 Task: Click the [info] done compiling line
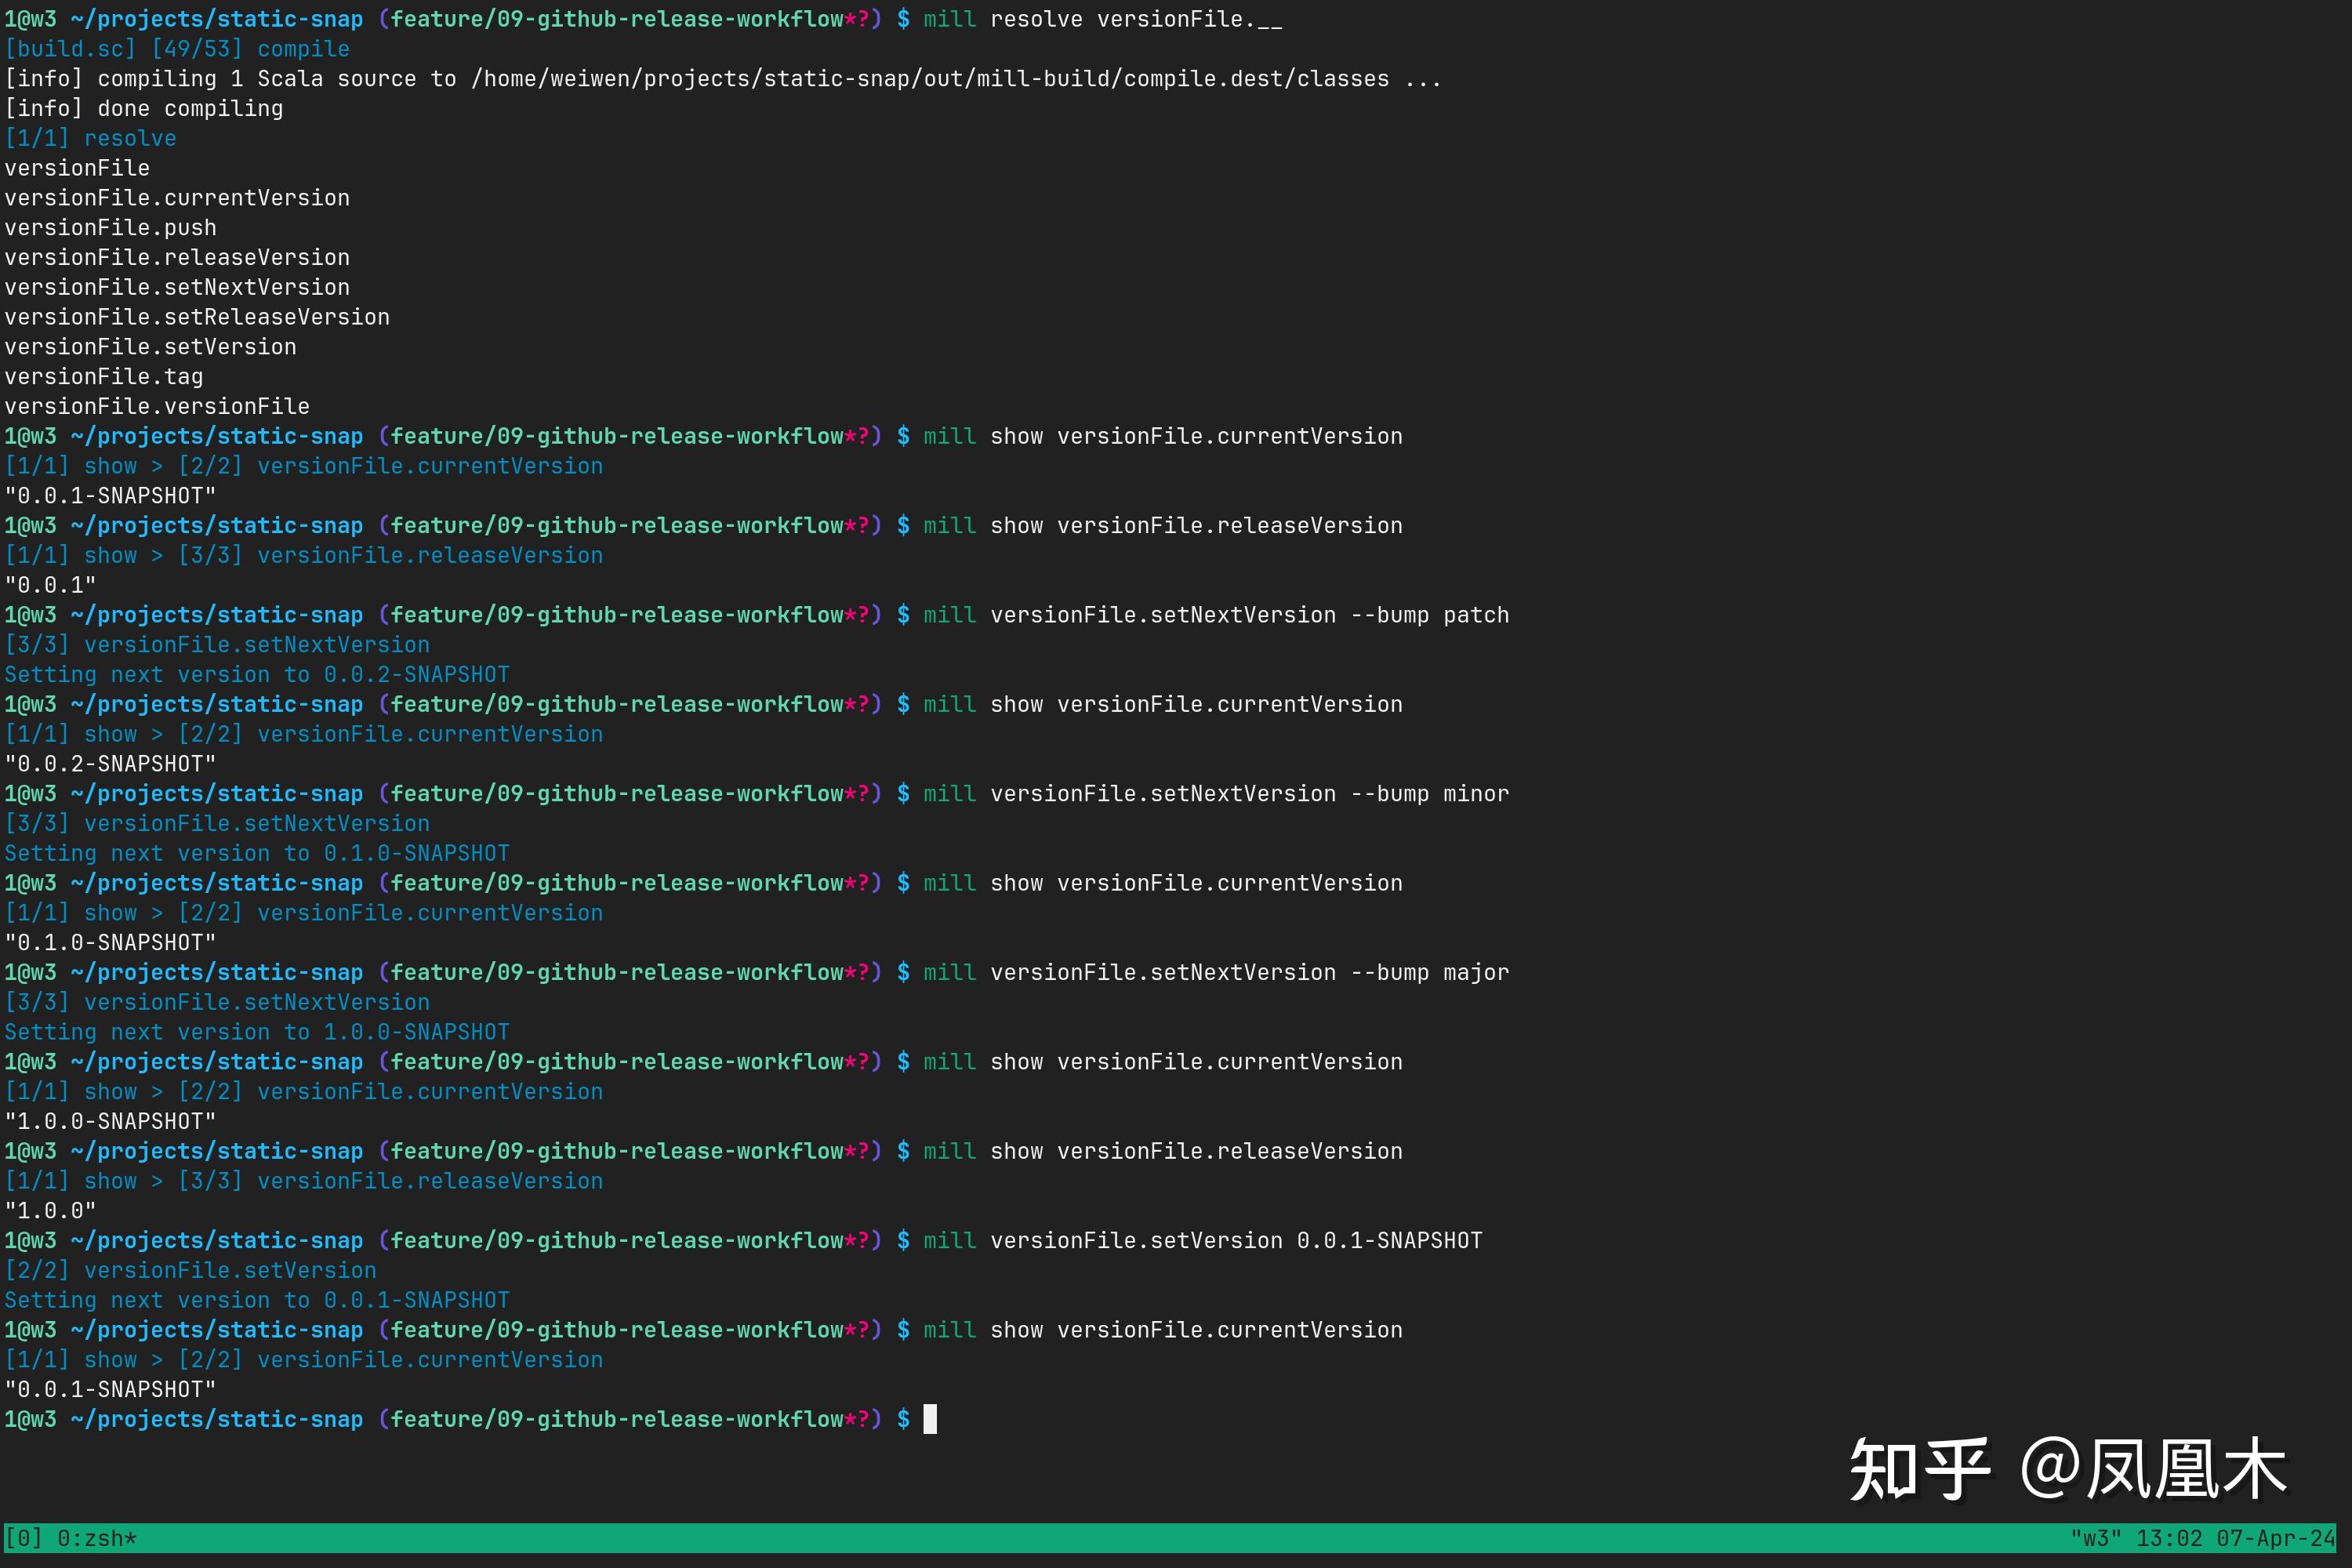pyautogui.click(x=143, y=108)
